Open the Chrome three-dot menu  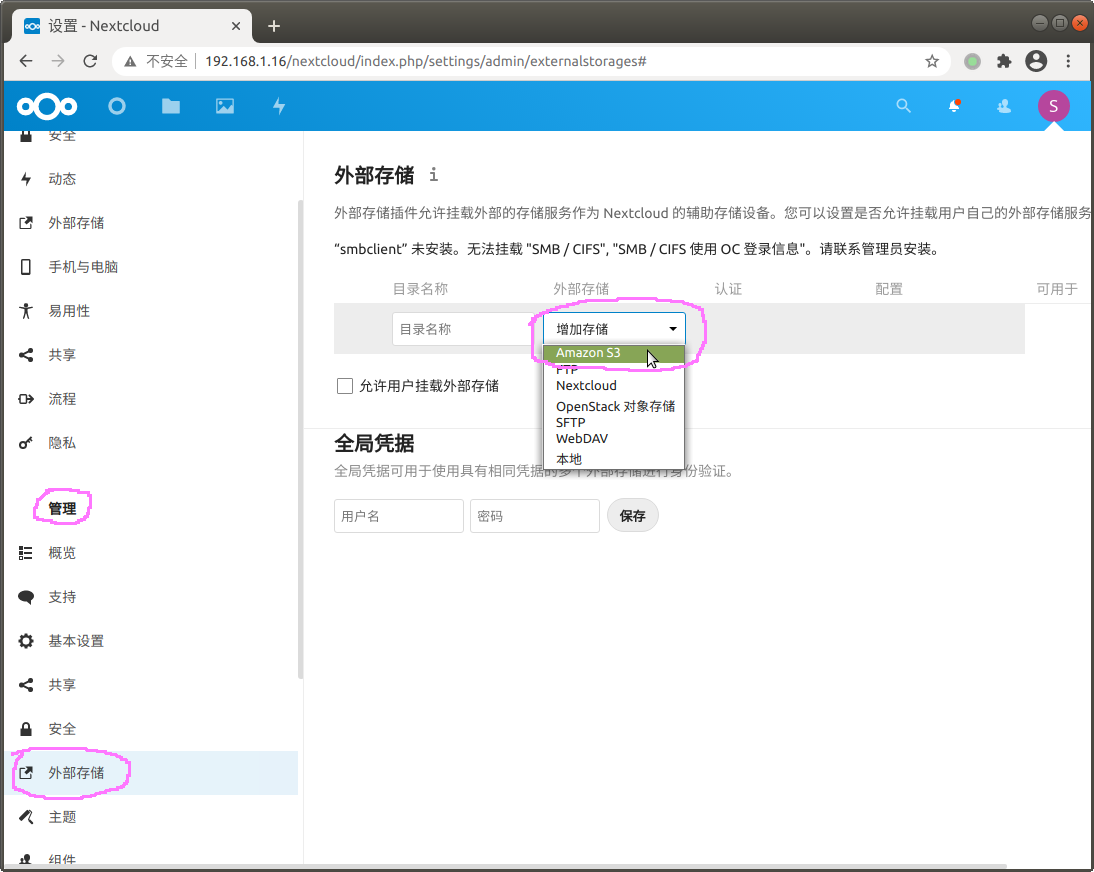[x=1068, y=61]
